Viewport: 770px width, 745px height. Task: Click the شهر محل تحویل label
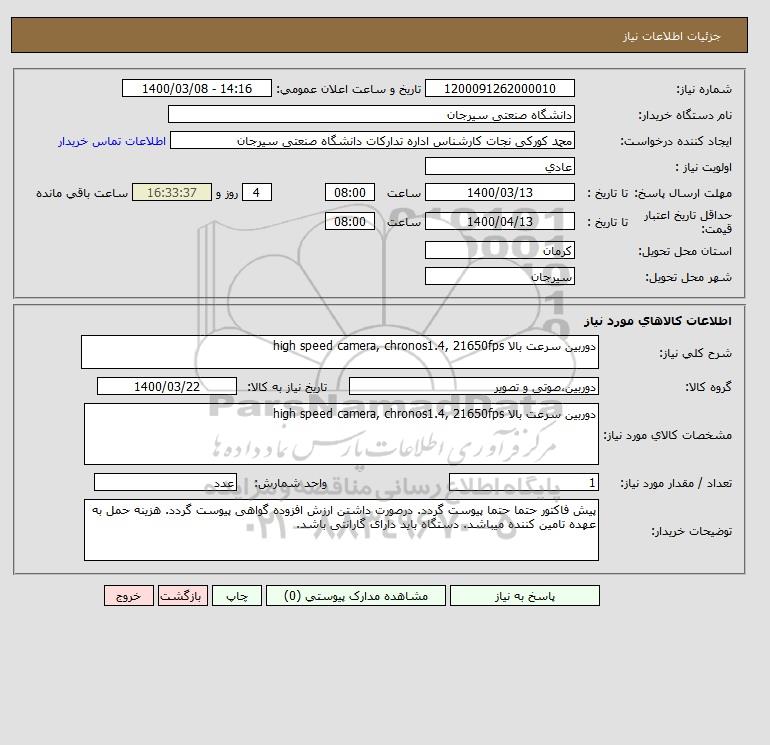[x=688, y=277]
